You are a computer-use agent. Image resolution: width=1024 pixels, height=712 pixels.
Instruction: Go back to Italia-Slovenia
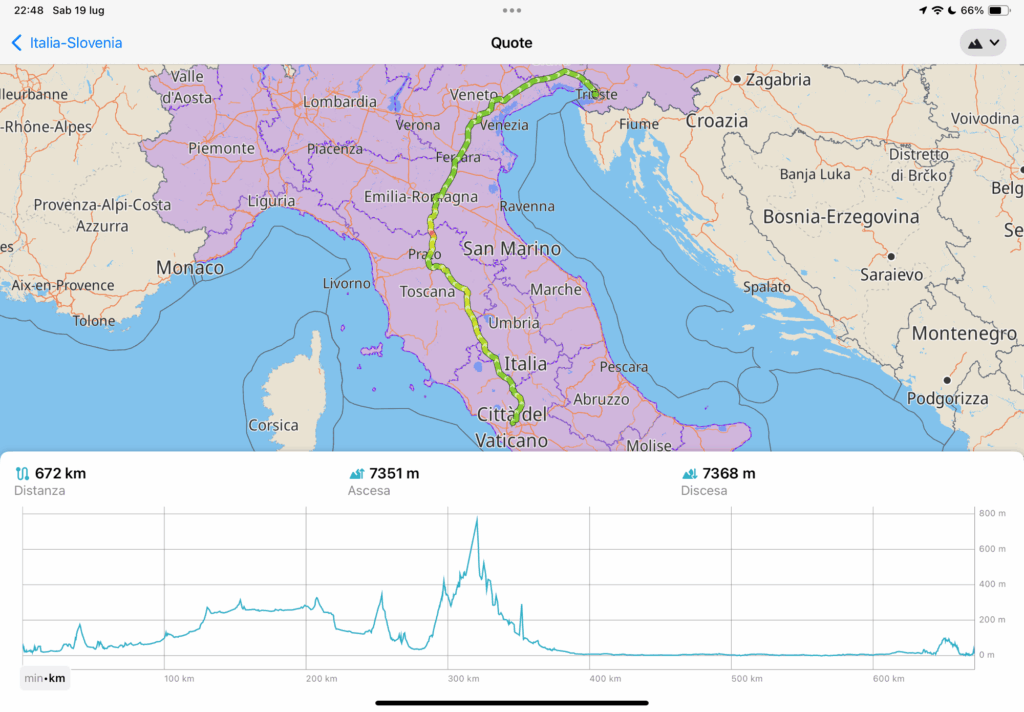(x=67, y=43)
